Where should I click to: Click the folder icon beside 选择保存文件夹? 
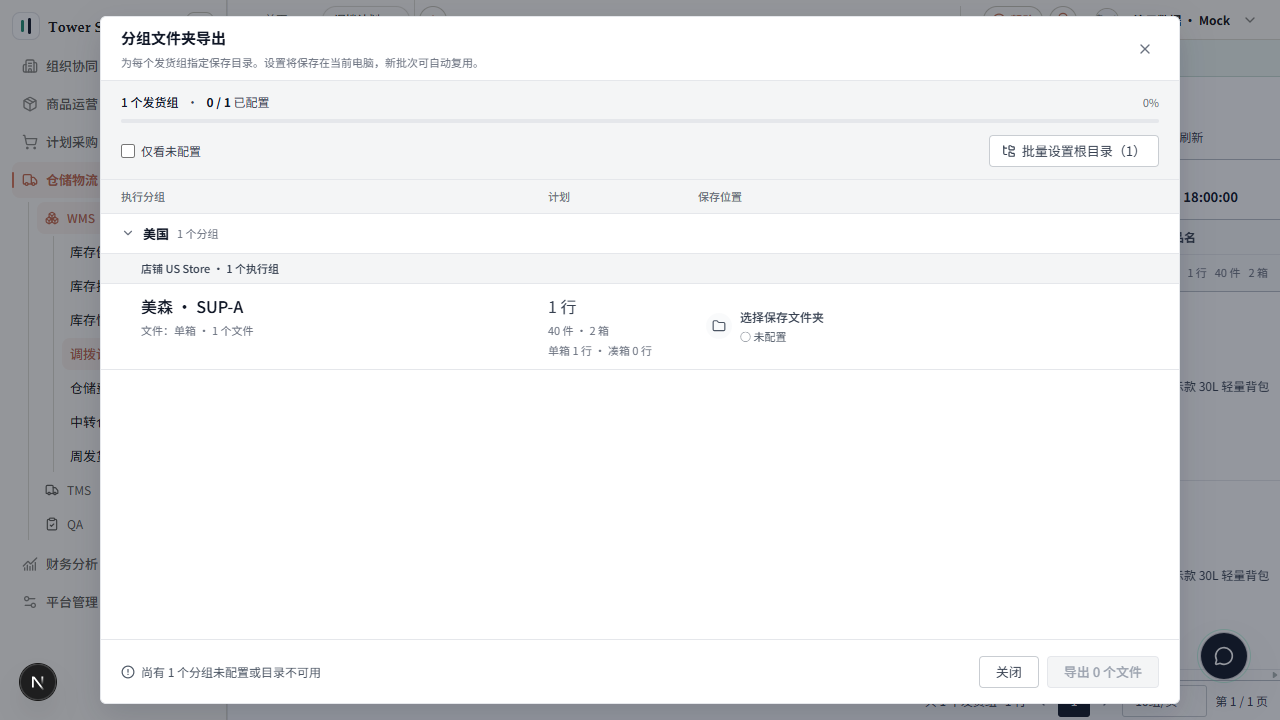[719, 326]
